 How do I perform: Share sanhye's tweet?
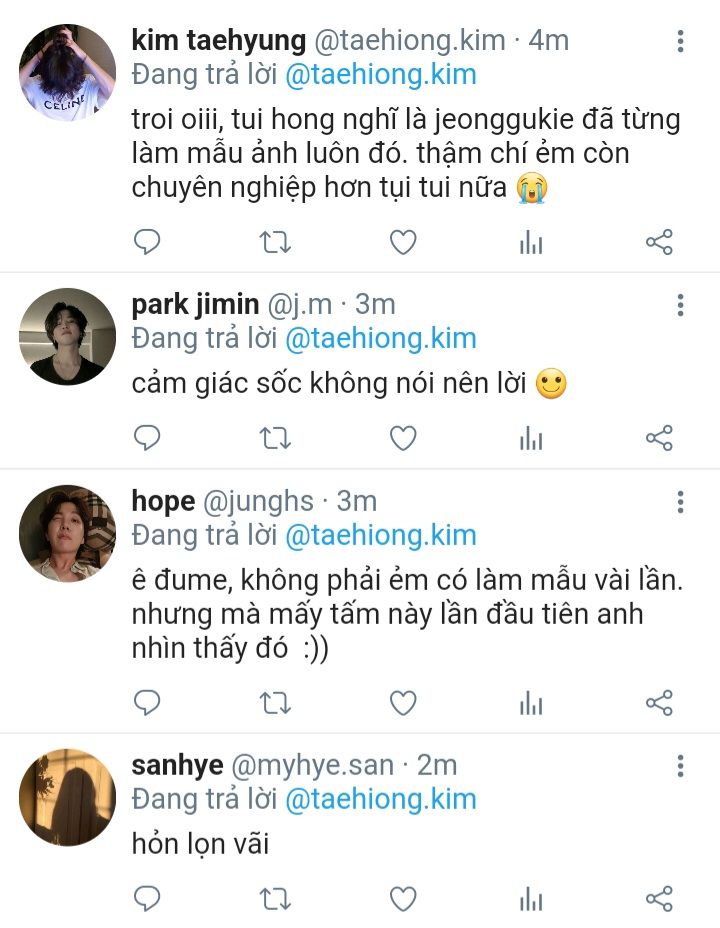coord(659,899)
